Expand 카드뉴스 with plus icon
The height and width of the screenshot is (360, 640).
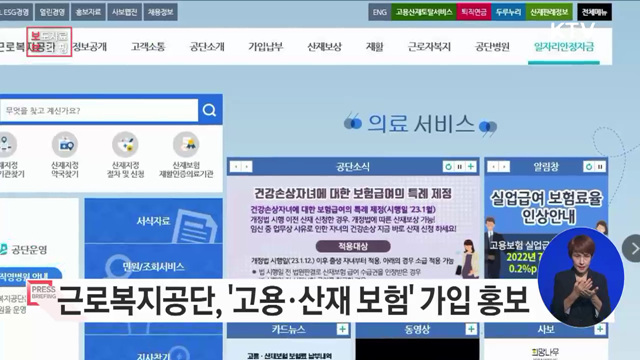tap(342, 329)
